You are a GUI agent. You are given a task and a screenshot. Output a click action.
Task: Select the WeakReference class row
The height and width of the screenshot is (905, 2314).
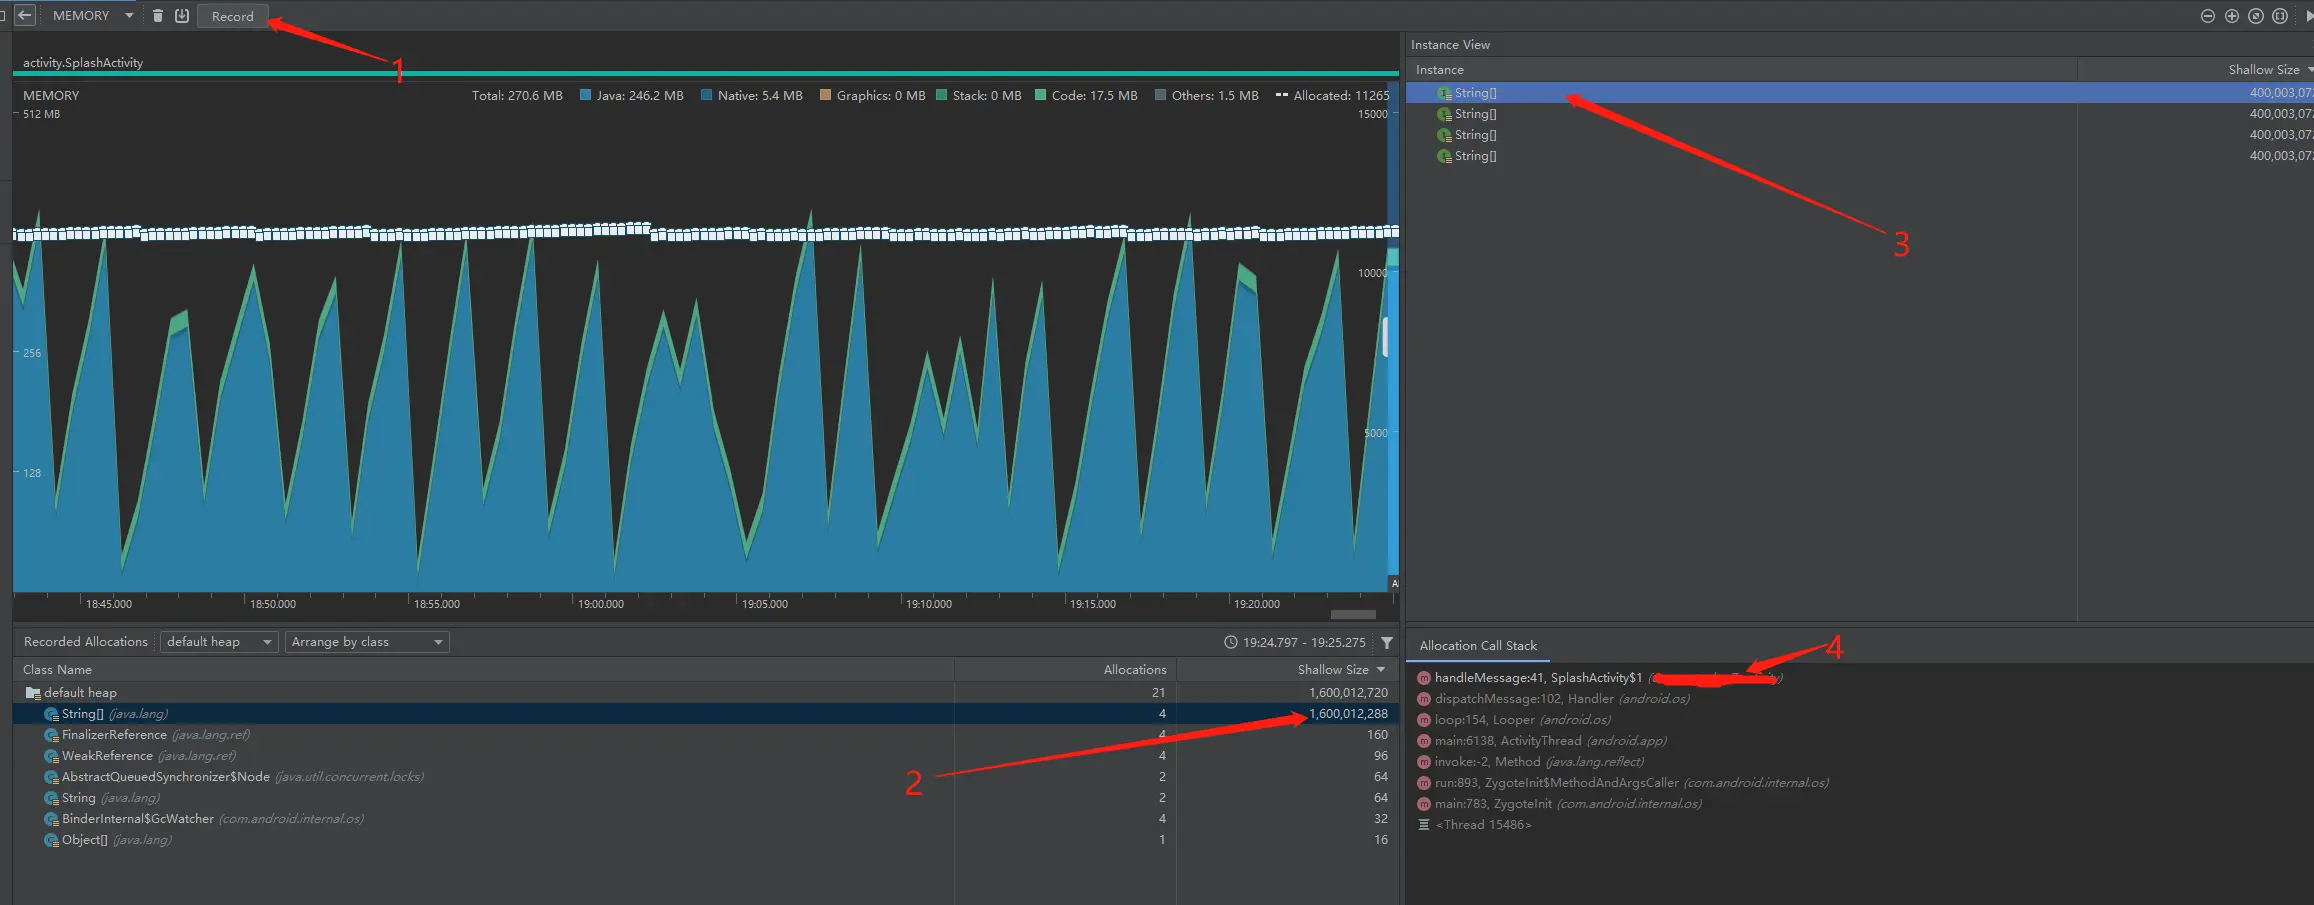point(705,756)
